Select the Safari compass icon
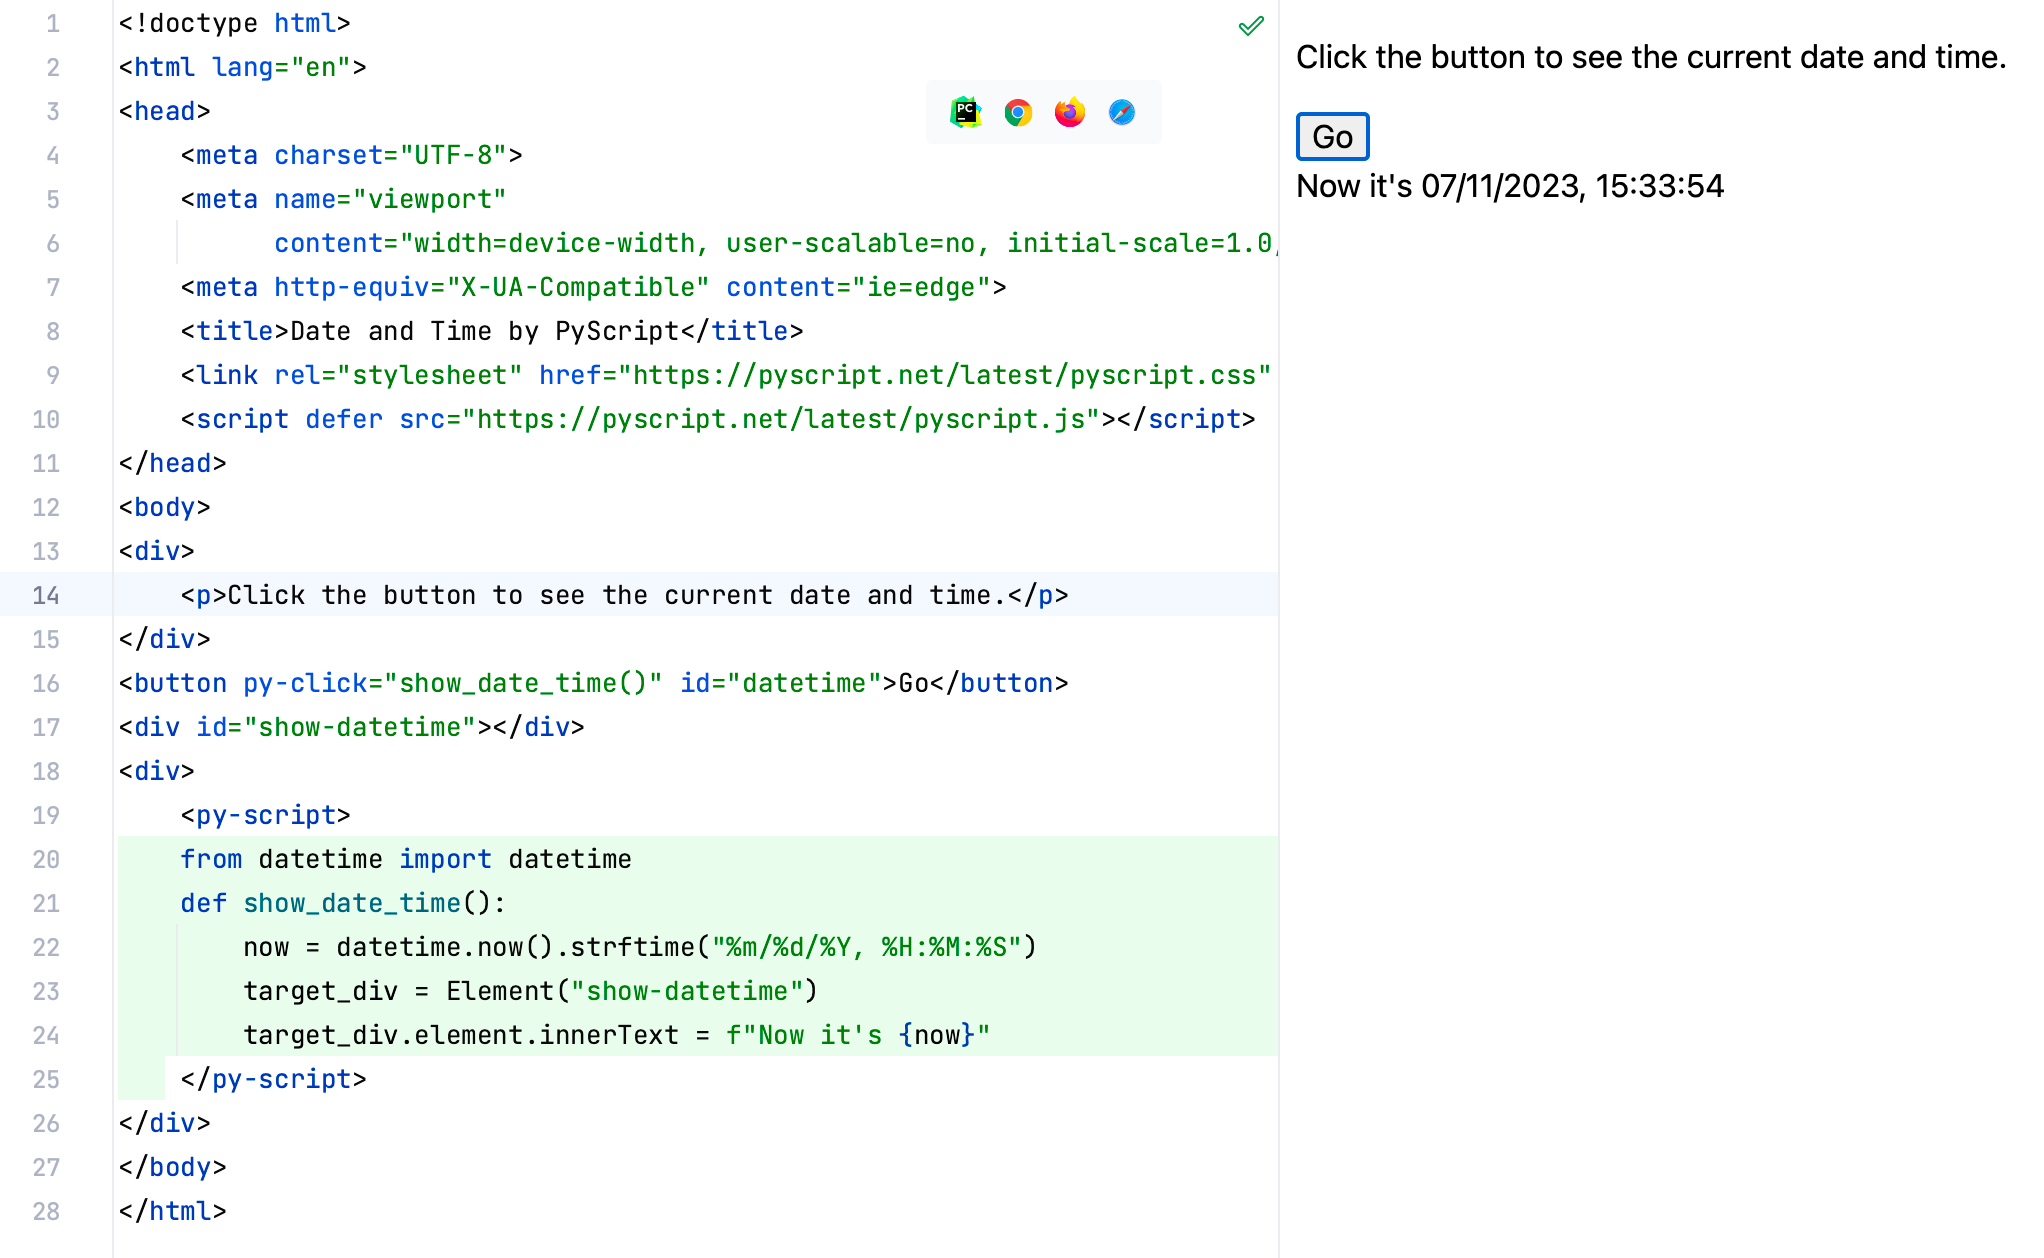This screenshot has width=2044, height=1258. pyautogui.click(x=1121, y=113)
